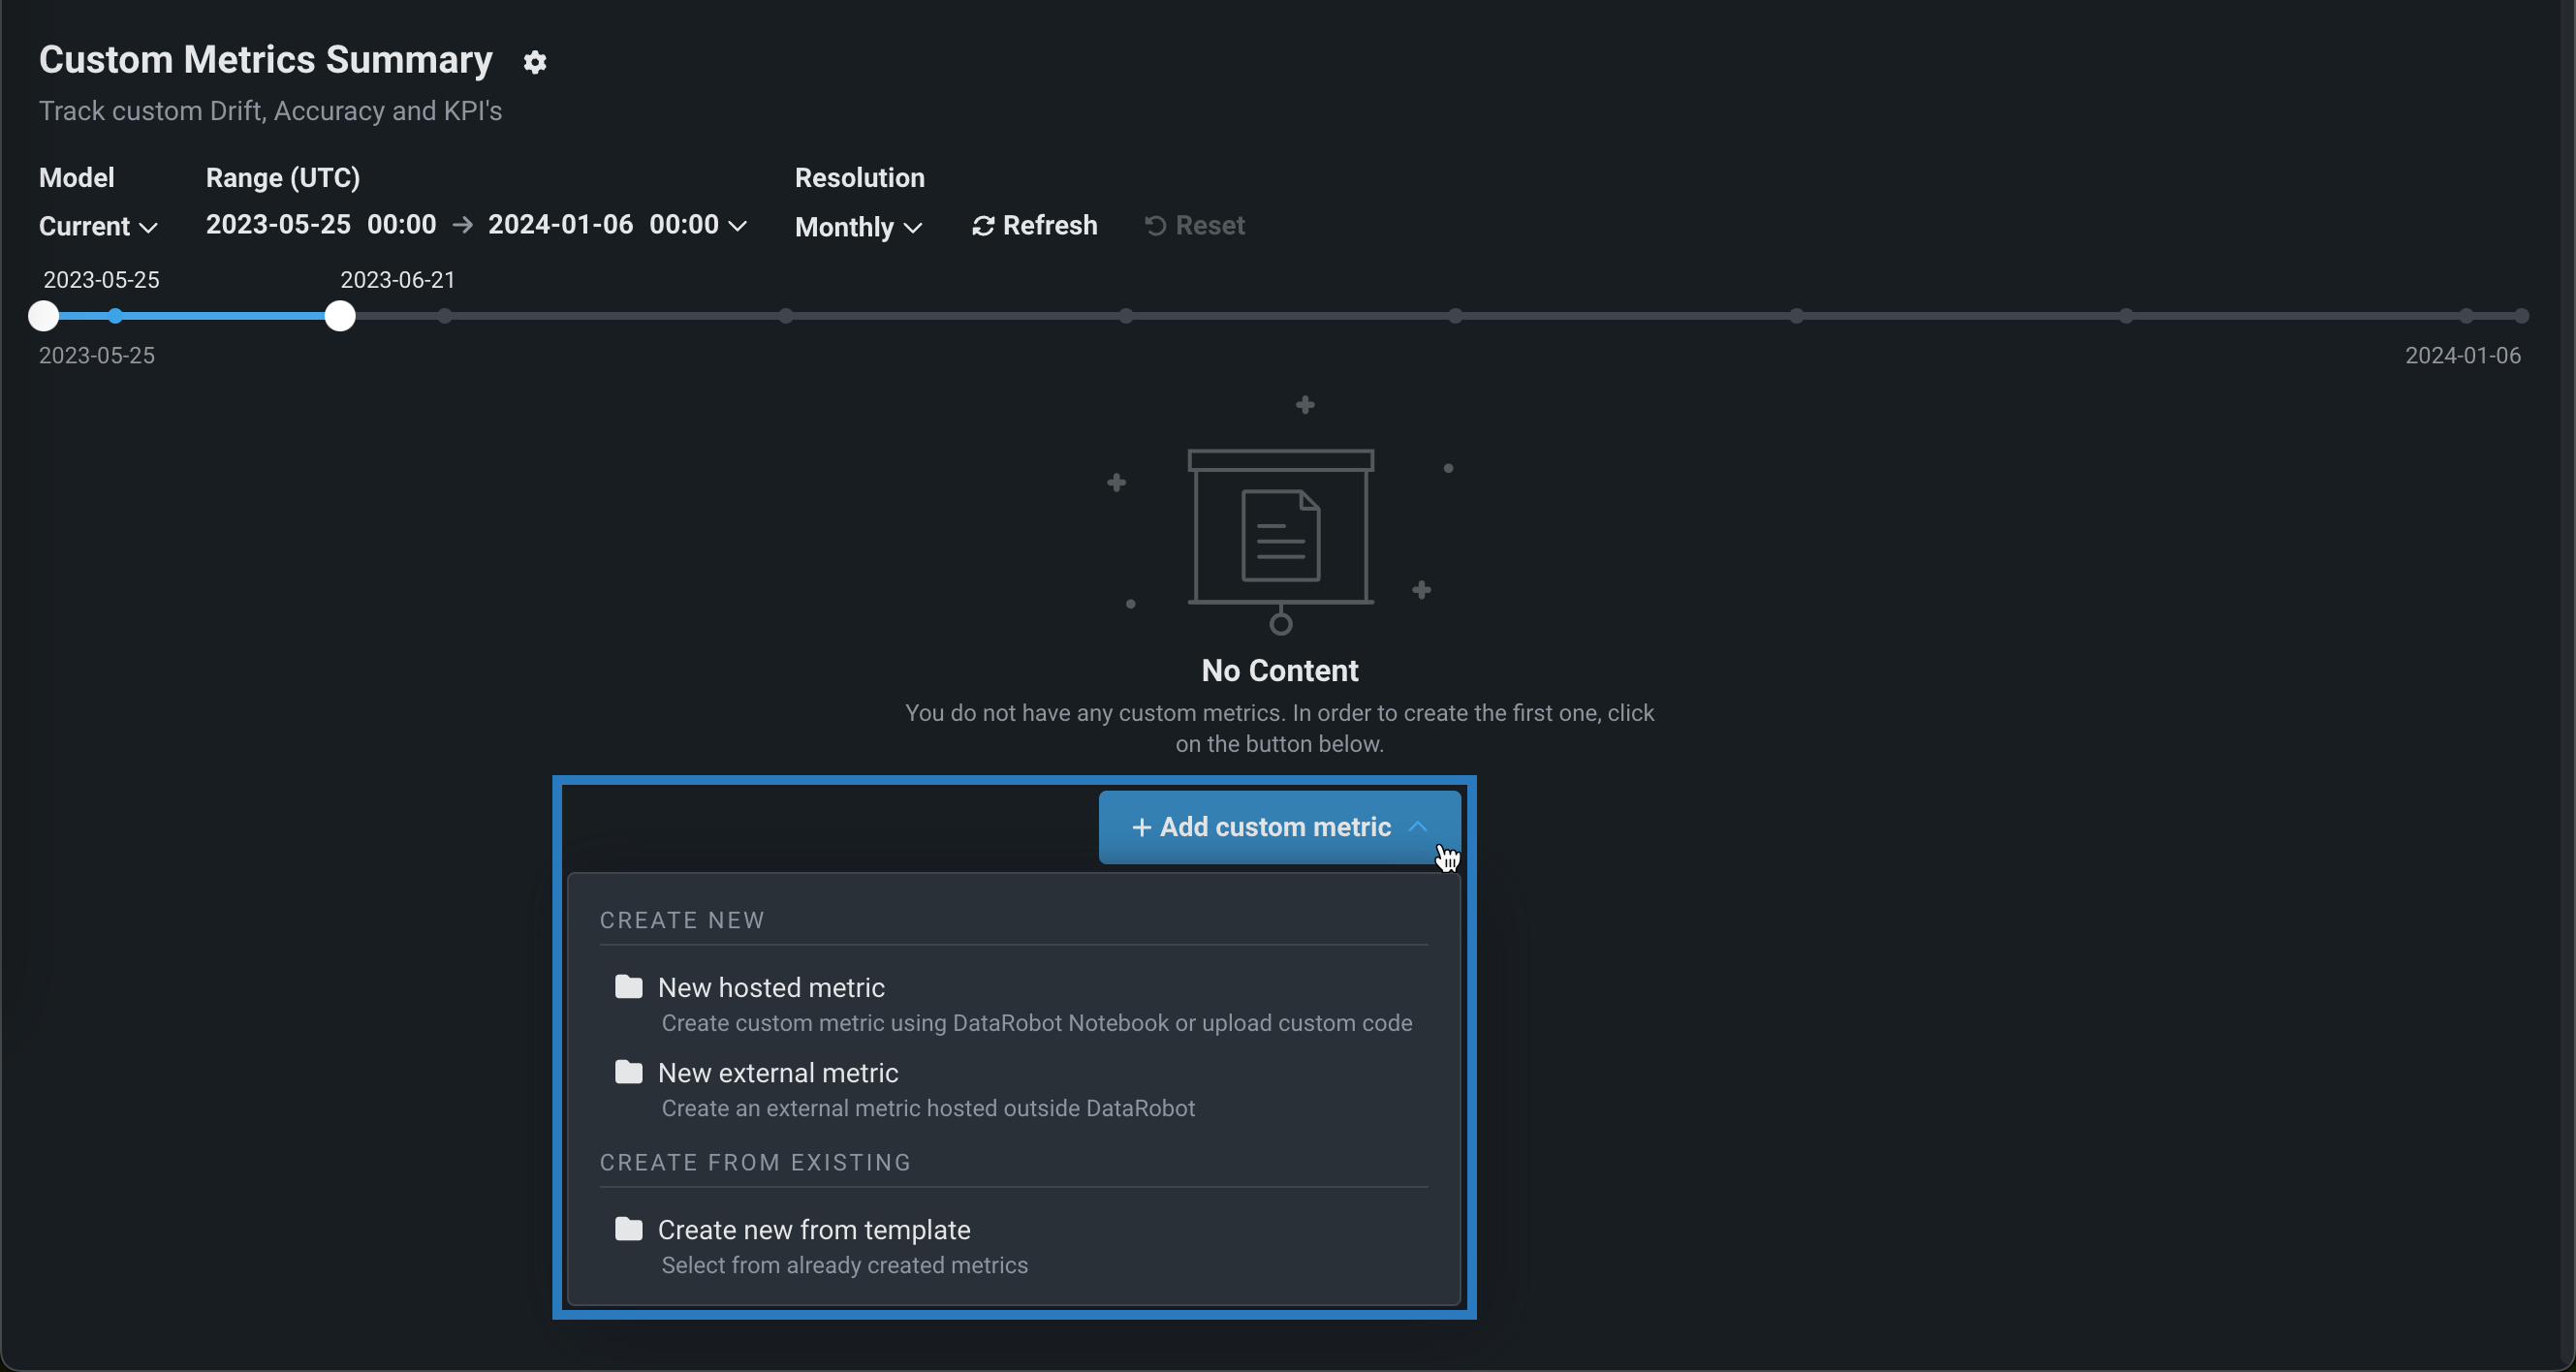Screen dimensions: 2576x1372
Task: Click the empty-state document presentation icon
Action: (x=1280, y=537)
